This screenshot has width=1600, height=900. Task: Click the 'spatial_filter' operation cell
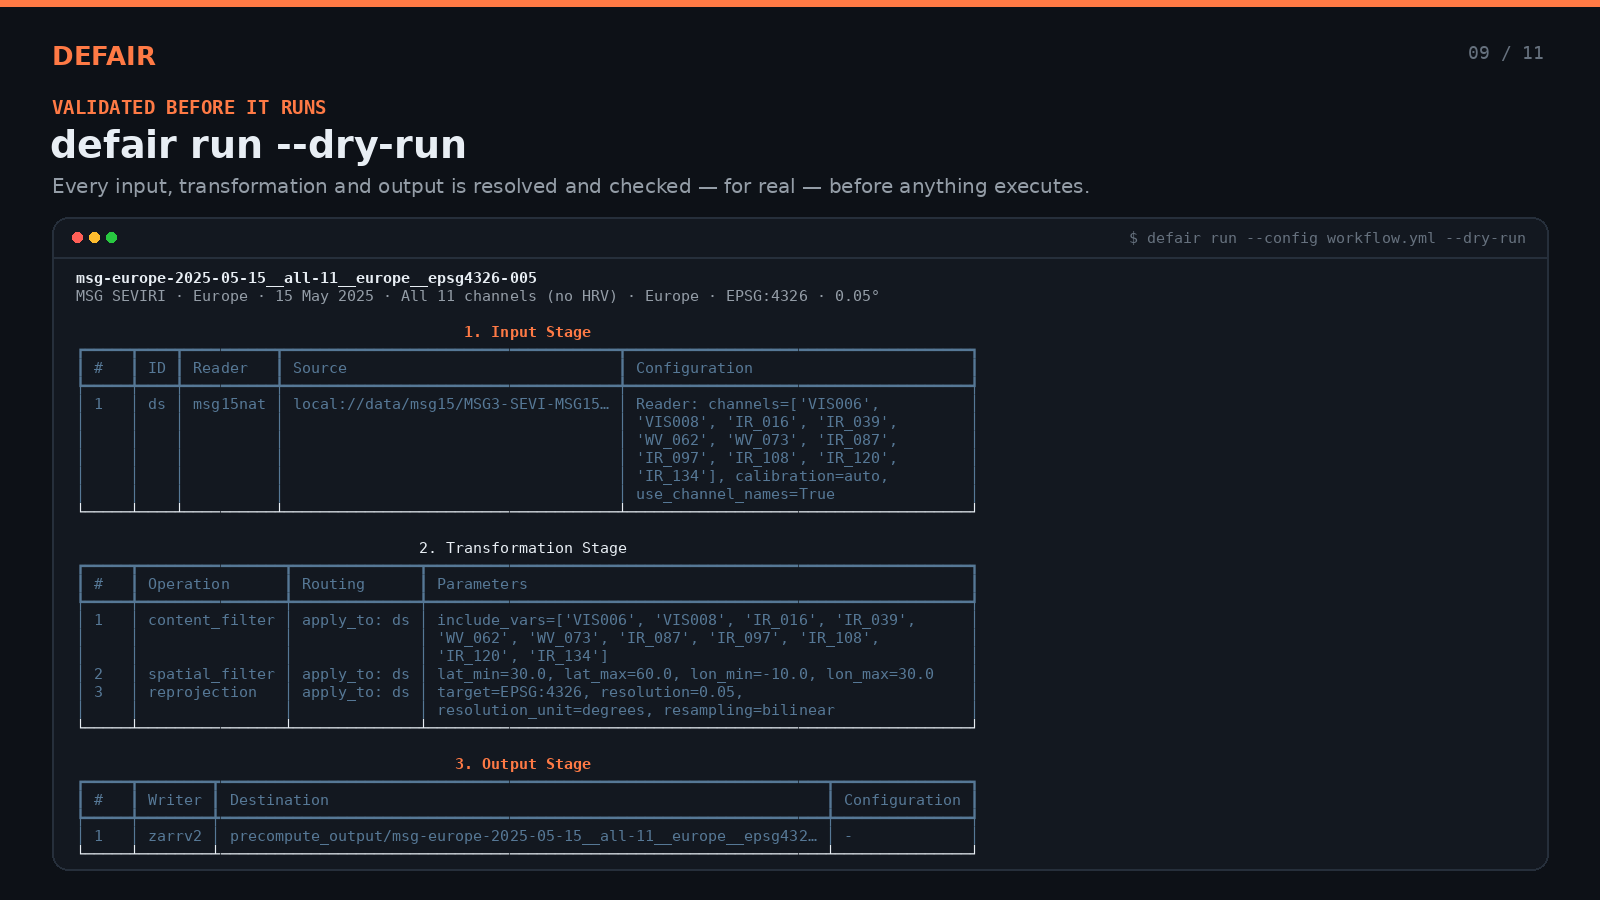[x=211, y=674]
